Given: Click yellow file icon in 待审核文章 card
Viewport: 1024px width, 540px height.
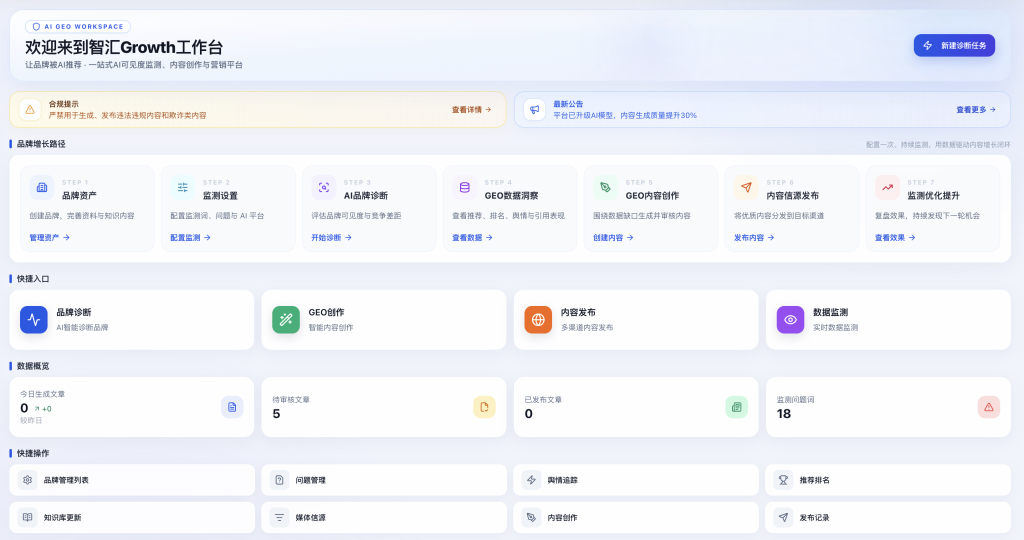Looking at the screenshot, I should [x=484, y=407].
